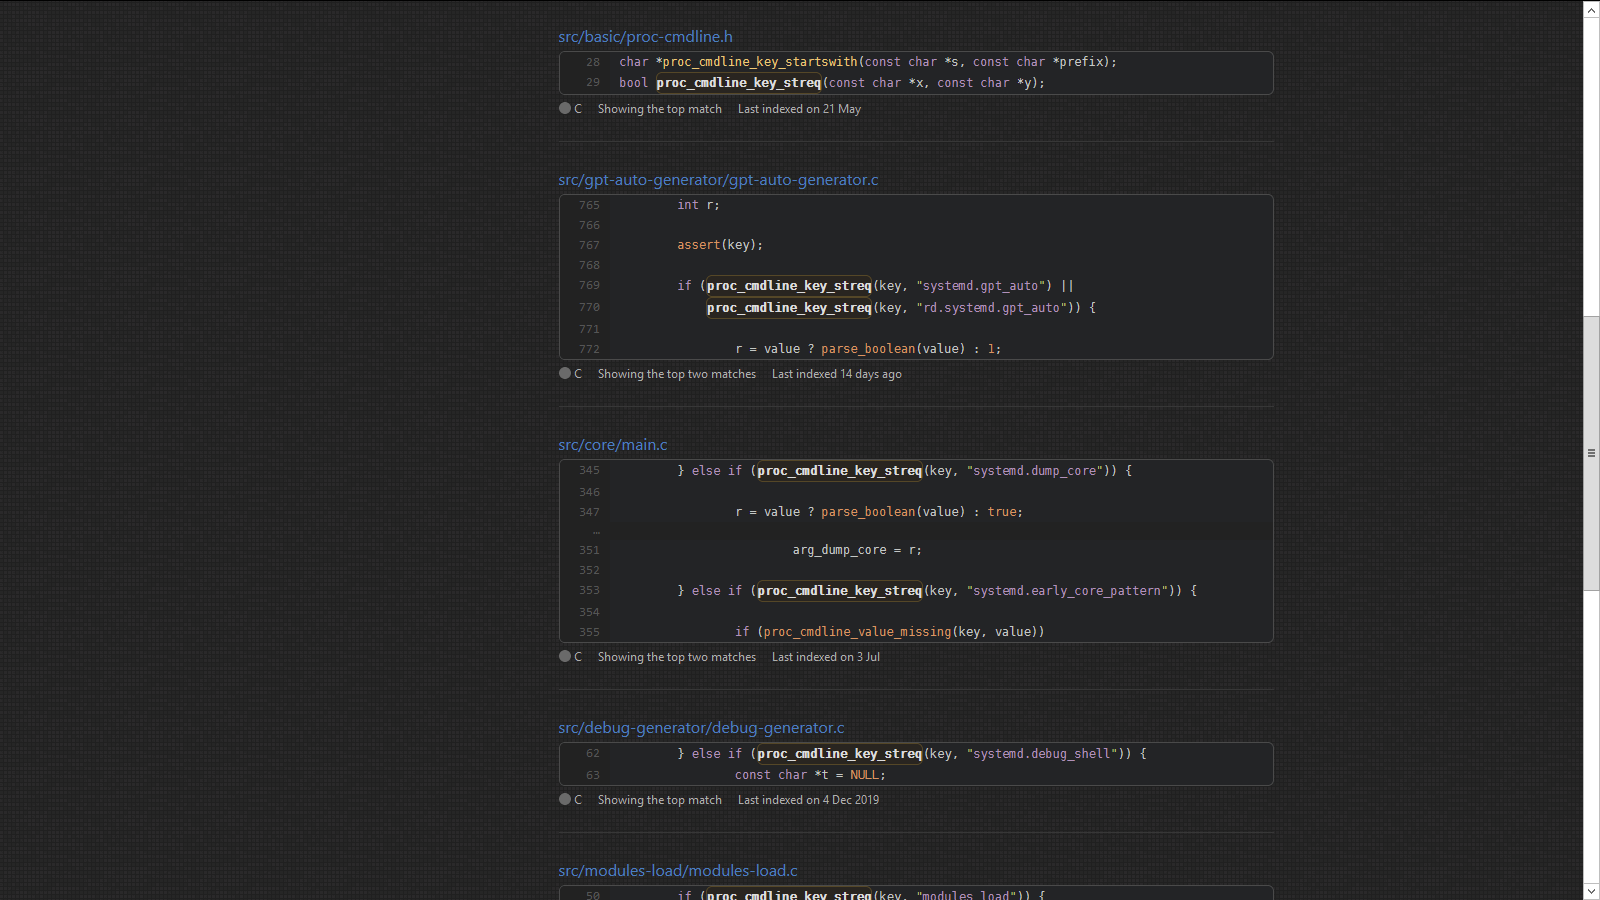Click the C language dot under proc-cmdline.h
This screenshot has height=900, width=1600.
(565, 109)
